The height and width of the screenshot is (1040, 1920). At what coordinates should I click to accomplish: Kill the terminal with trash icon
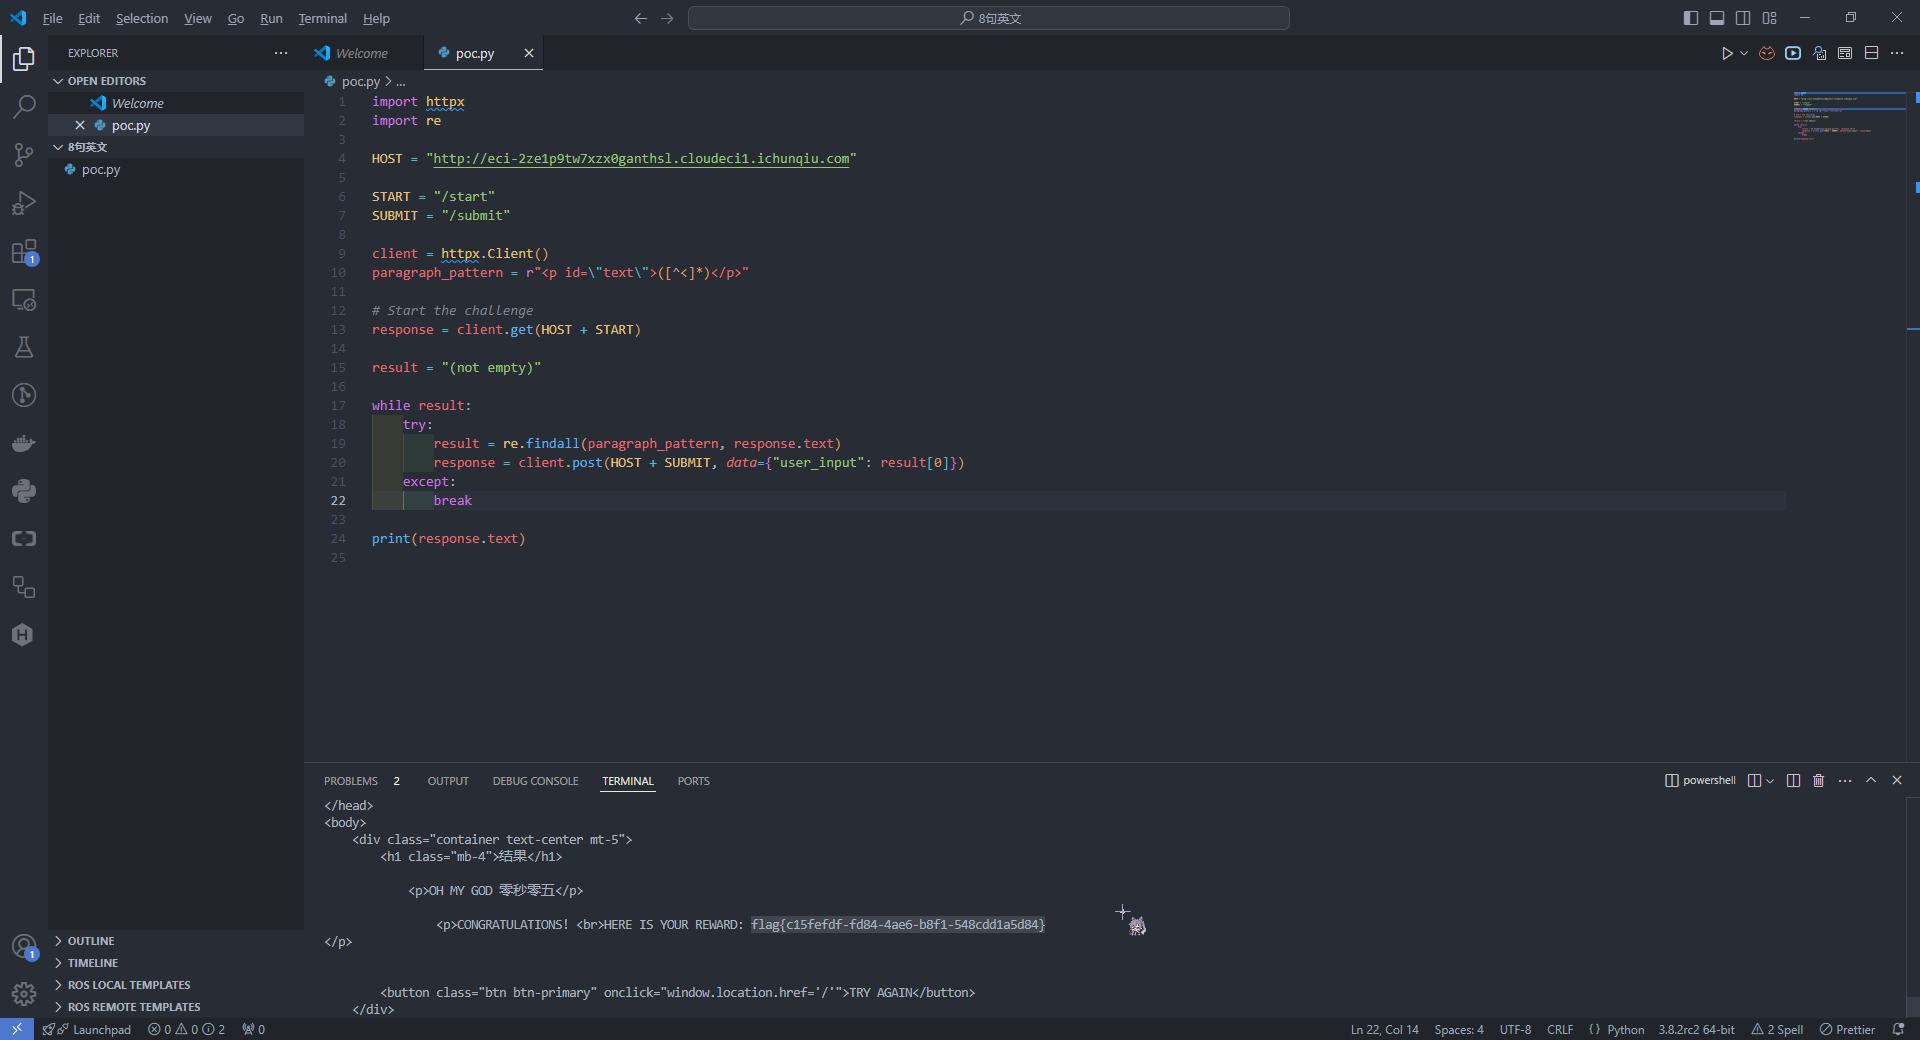1818,780
